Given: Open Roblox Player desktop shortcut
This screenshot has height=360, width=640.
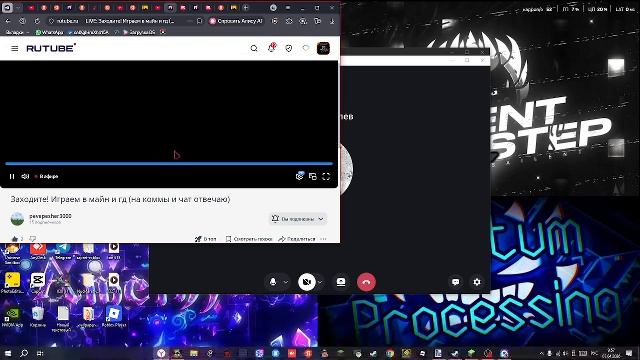Looking at the screenshot, I should (113, 317).
